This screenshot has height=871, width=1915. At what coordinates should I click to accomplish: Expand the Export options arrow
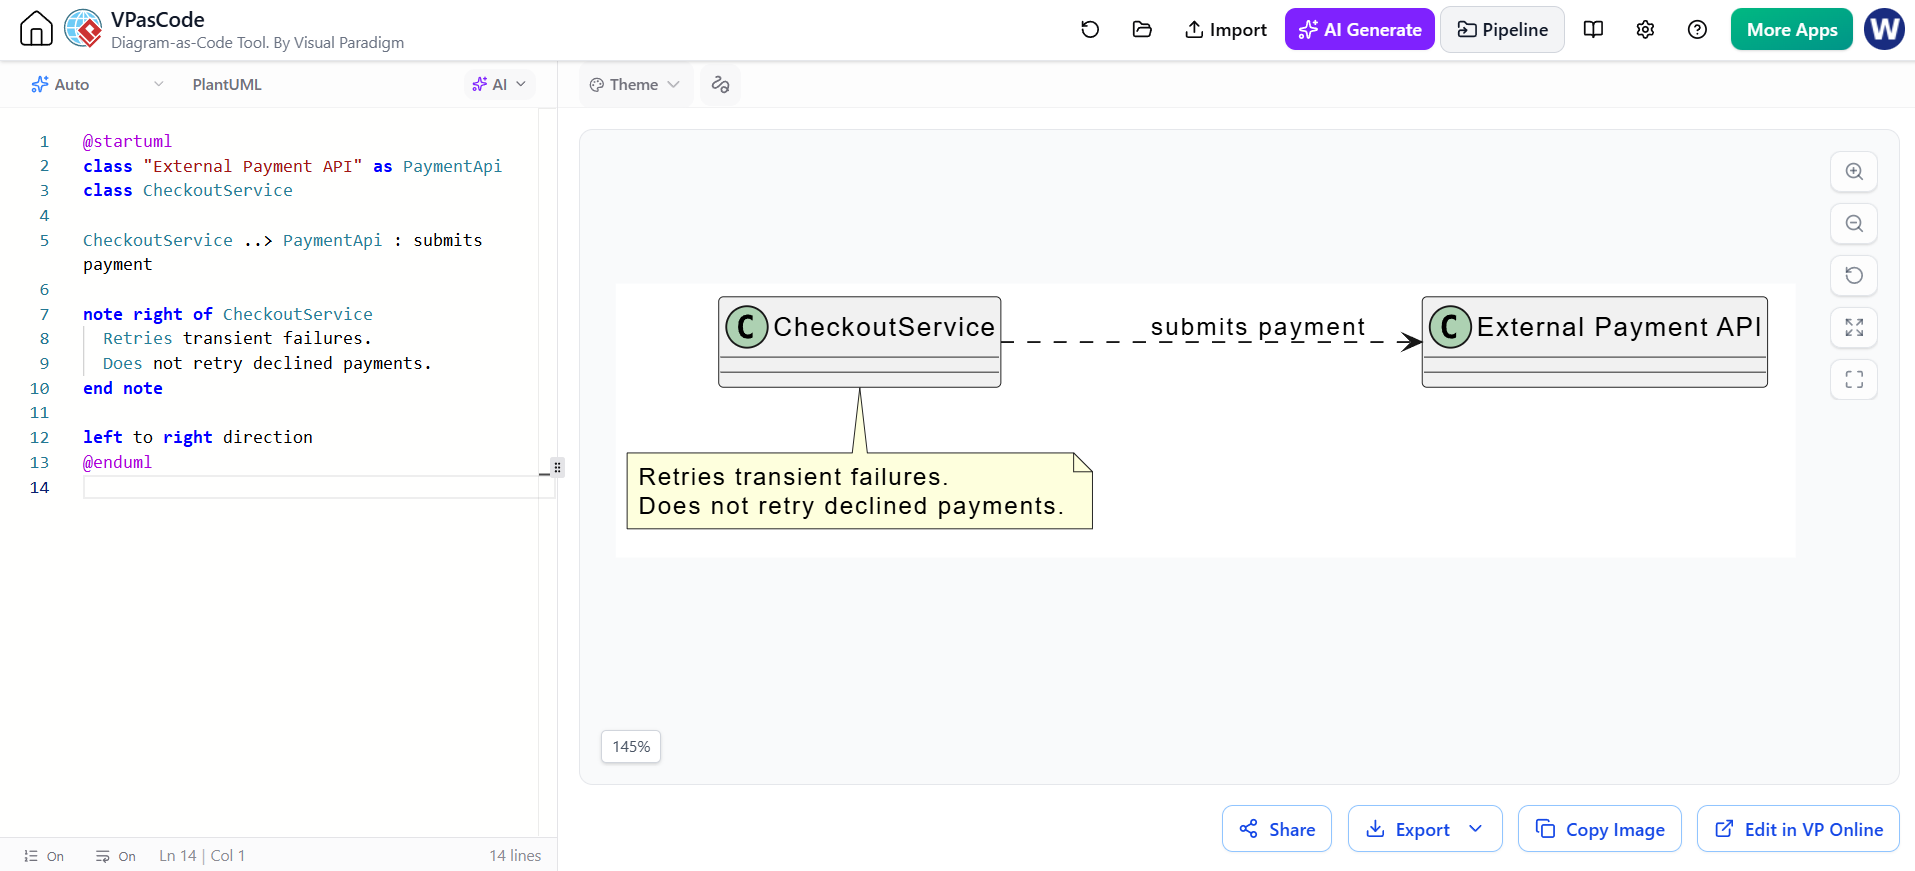1476,829
